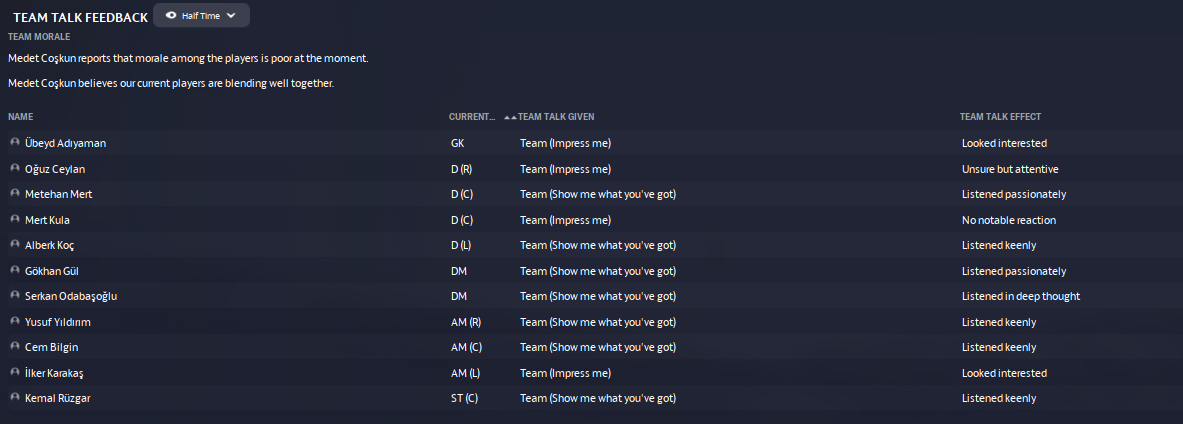The image size is (1183, 424).
Task: Open Serkan Odabaşoğlu player profile
Action: point(71,296)
